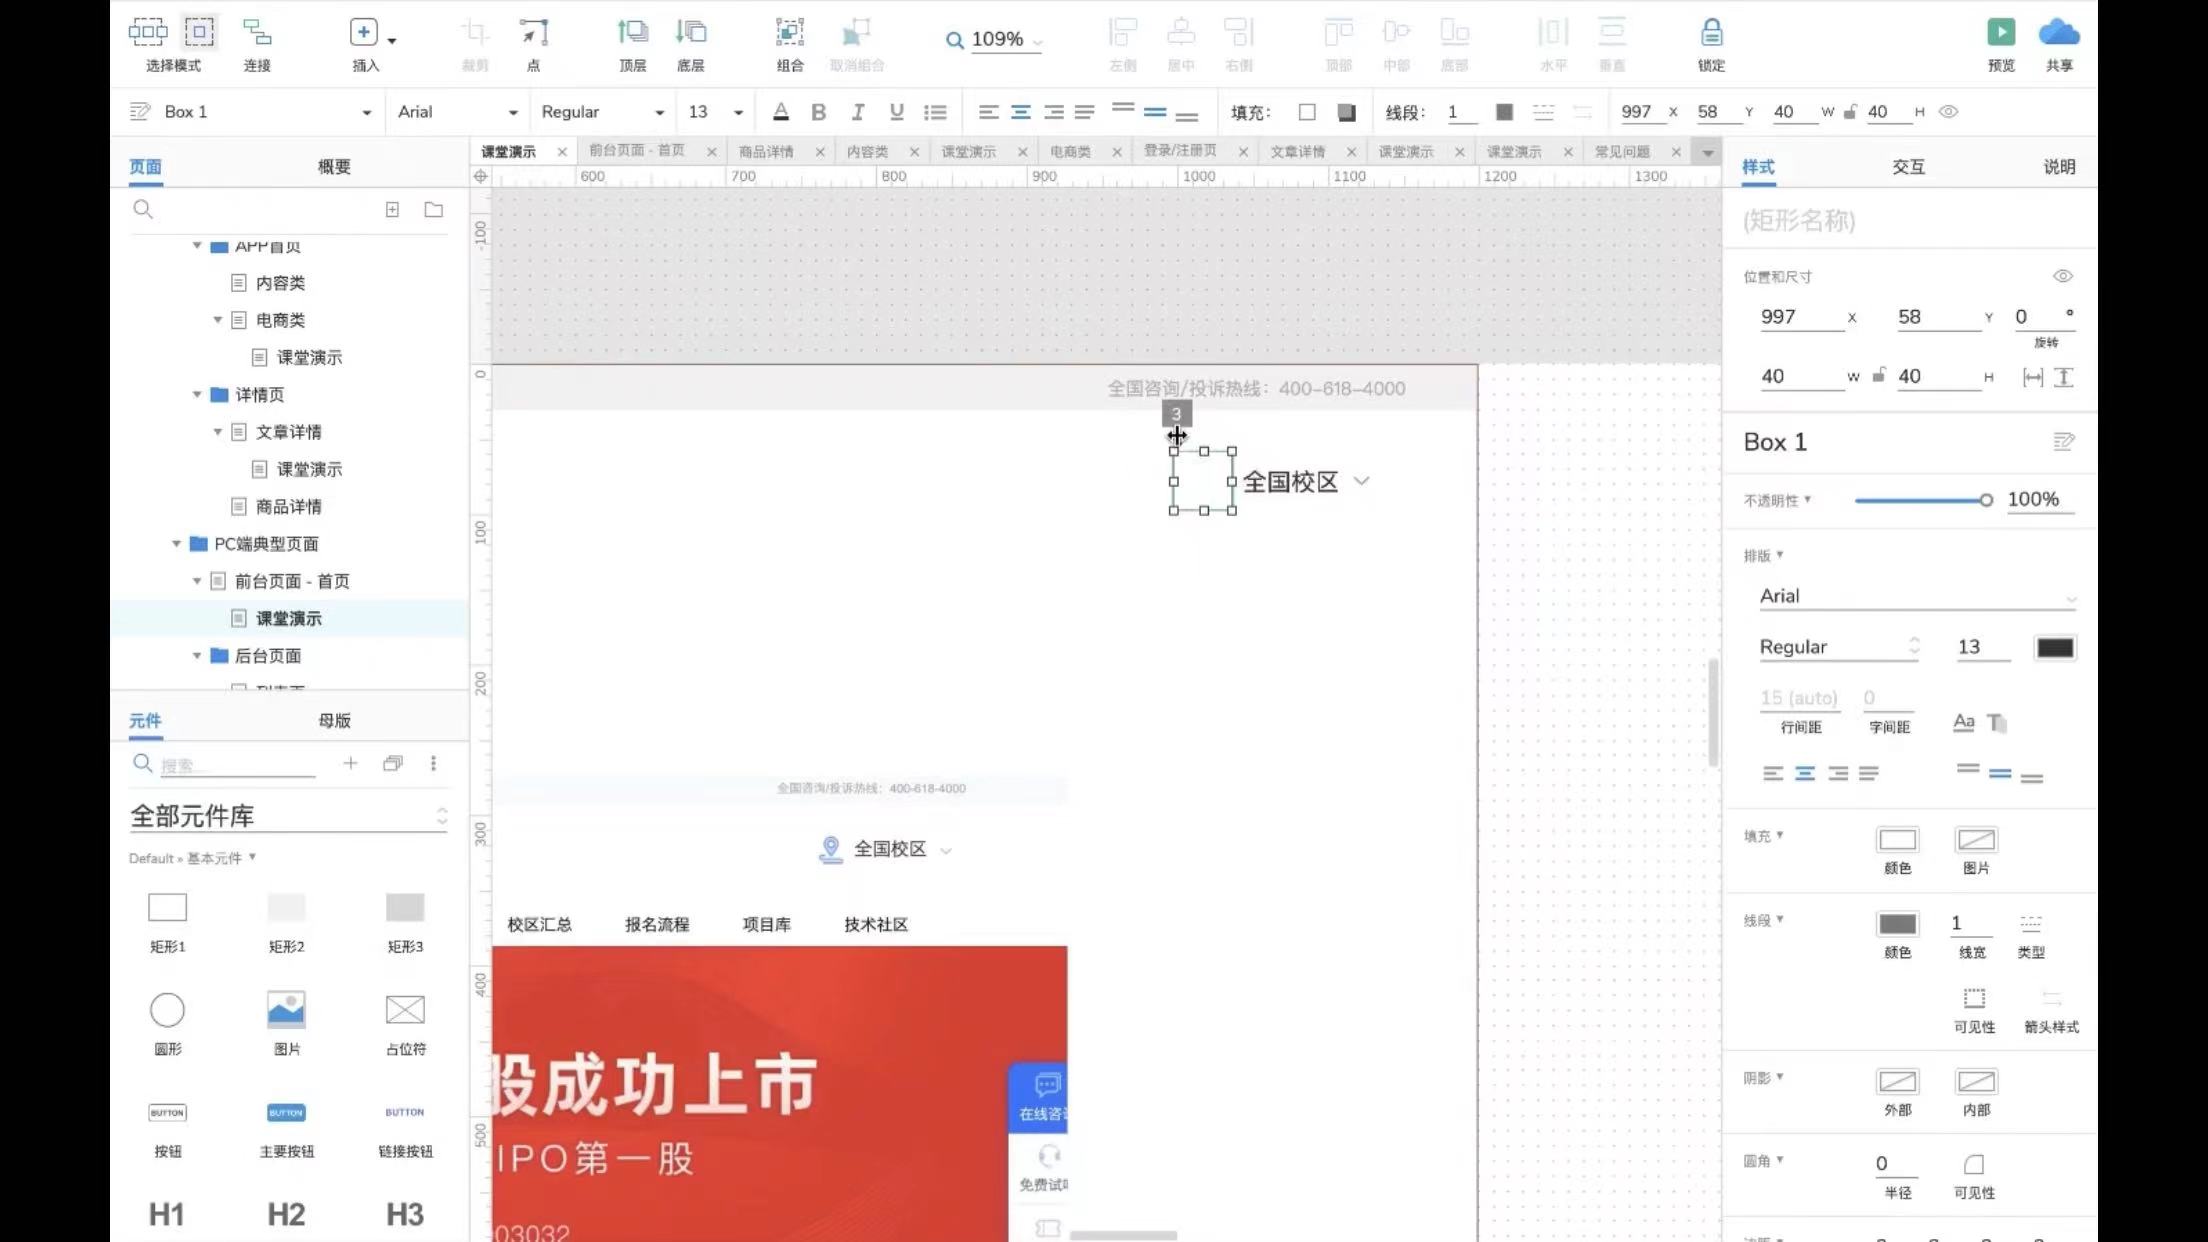Toggle the Bold formatting button

(818, 112)
